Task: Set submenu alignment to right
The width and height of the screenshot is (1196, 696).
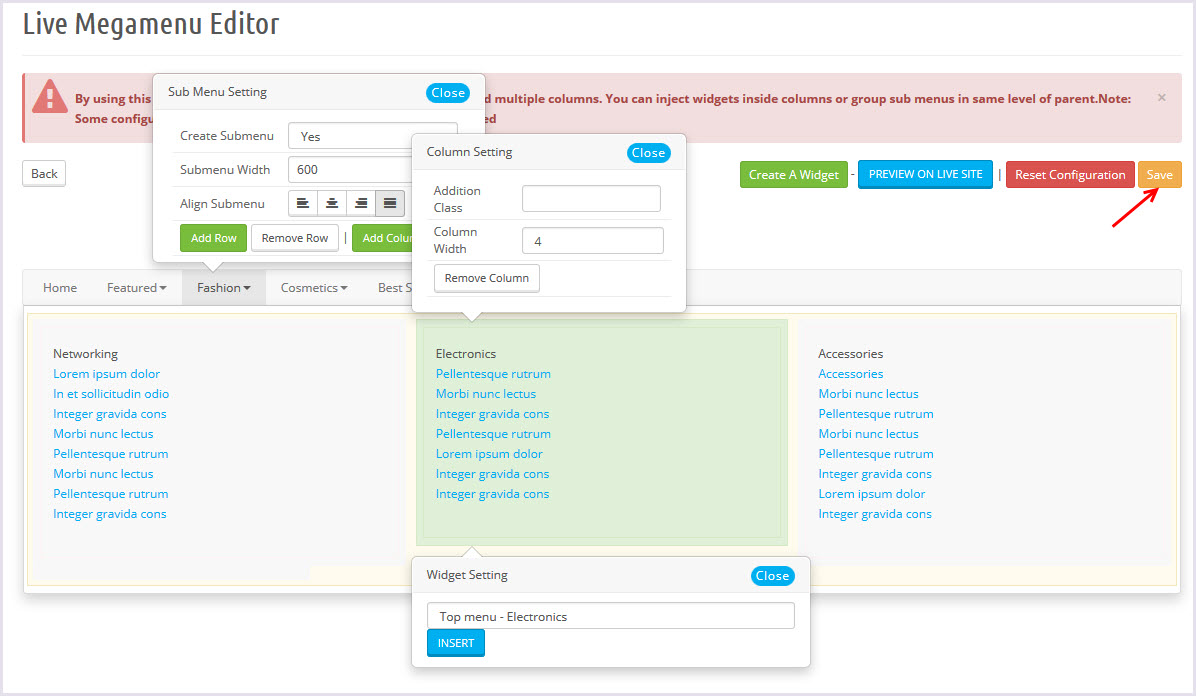Action: pyautogui.click(x=361, y=204)
